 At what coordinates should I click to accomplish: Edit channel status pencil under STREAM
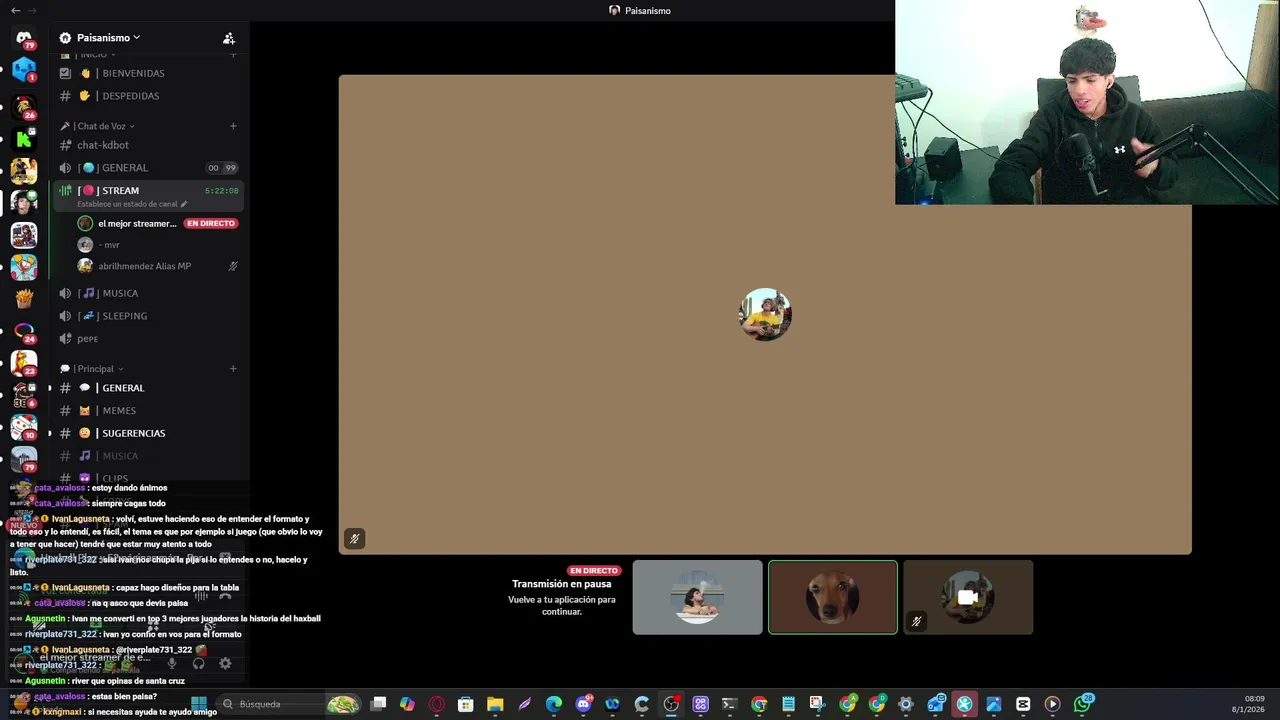(183, 204)
